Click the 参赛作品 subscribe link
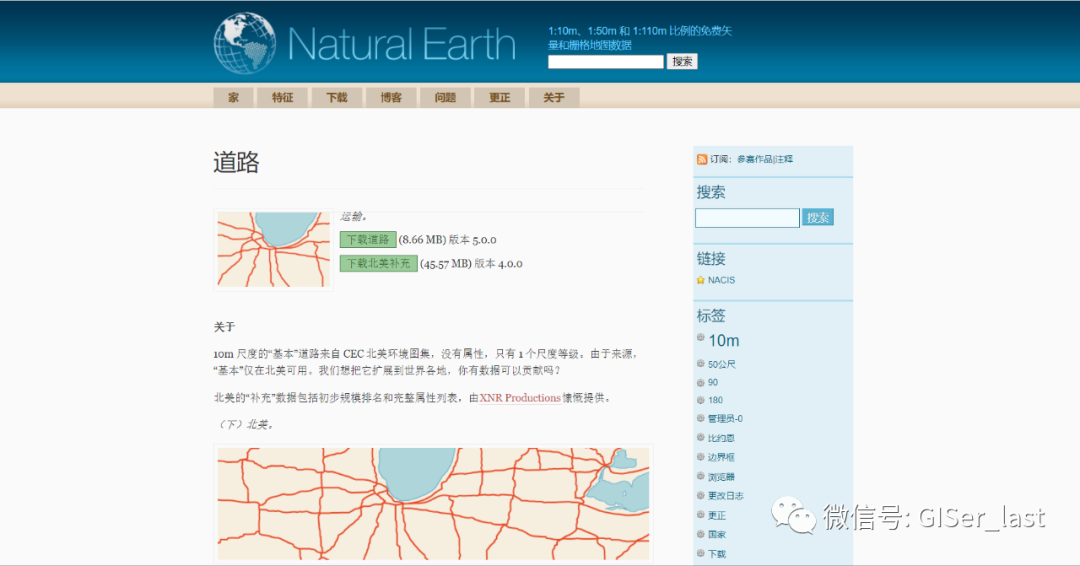1080x566 pixels. click(x=754, y=159)
